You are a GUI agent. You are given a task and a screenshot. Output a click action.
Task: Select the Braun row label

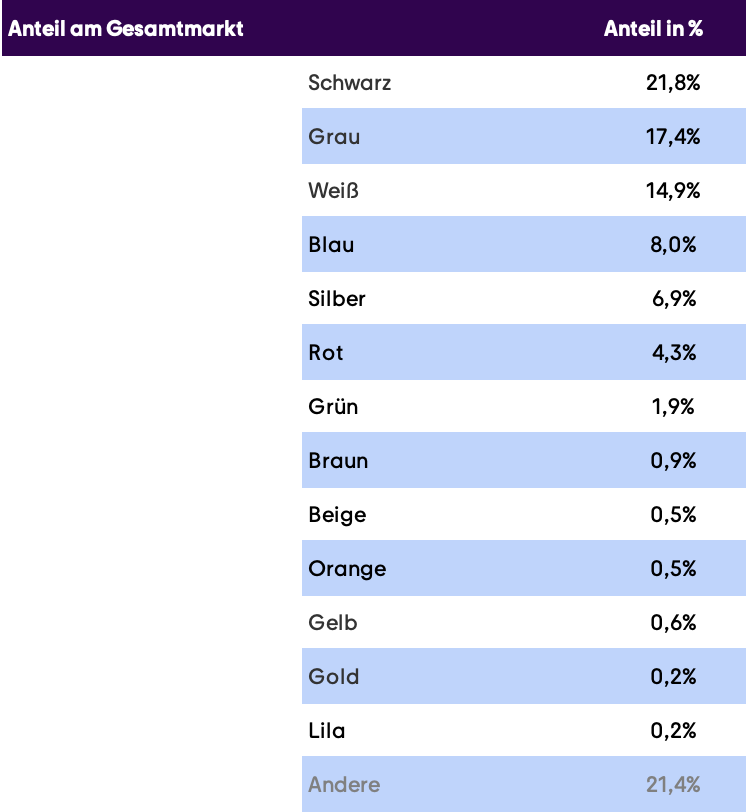pos(338,461)
